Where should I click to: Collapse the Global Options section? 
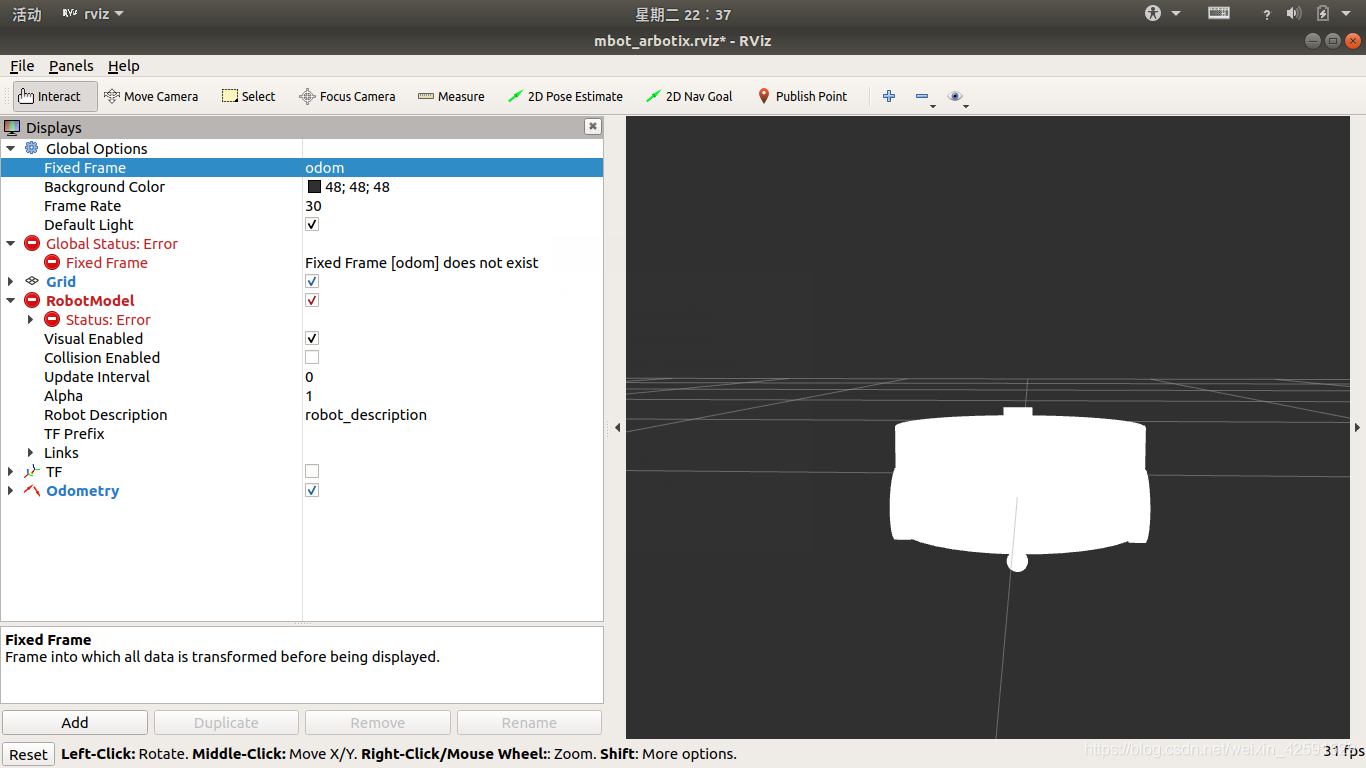[10, 148]
